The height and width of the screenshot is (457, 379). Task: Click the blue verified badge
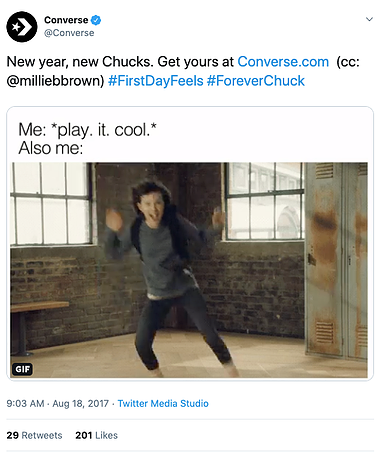96,20
